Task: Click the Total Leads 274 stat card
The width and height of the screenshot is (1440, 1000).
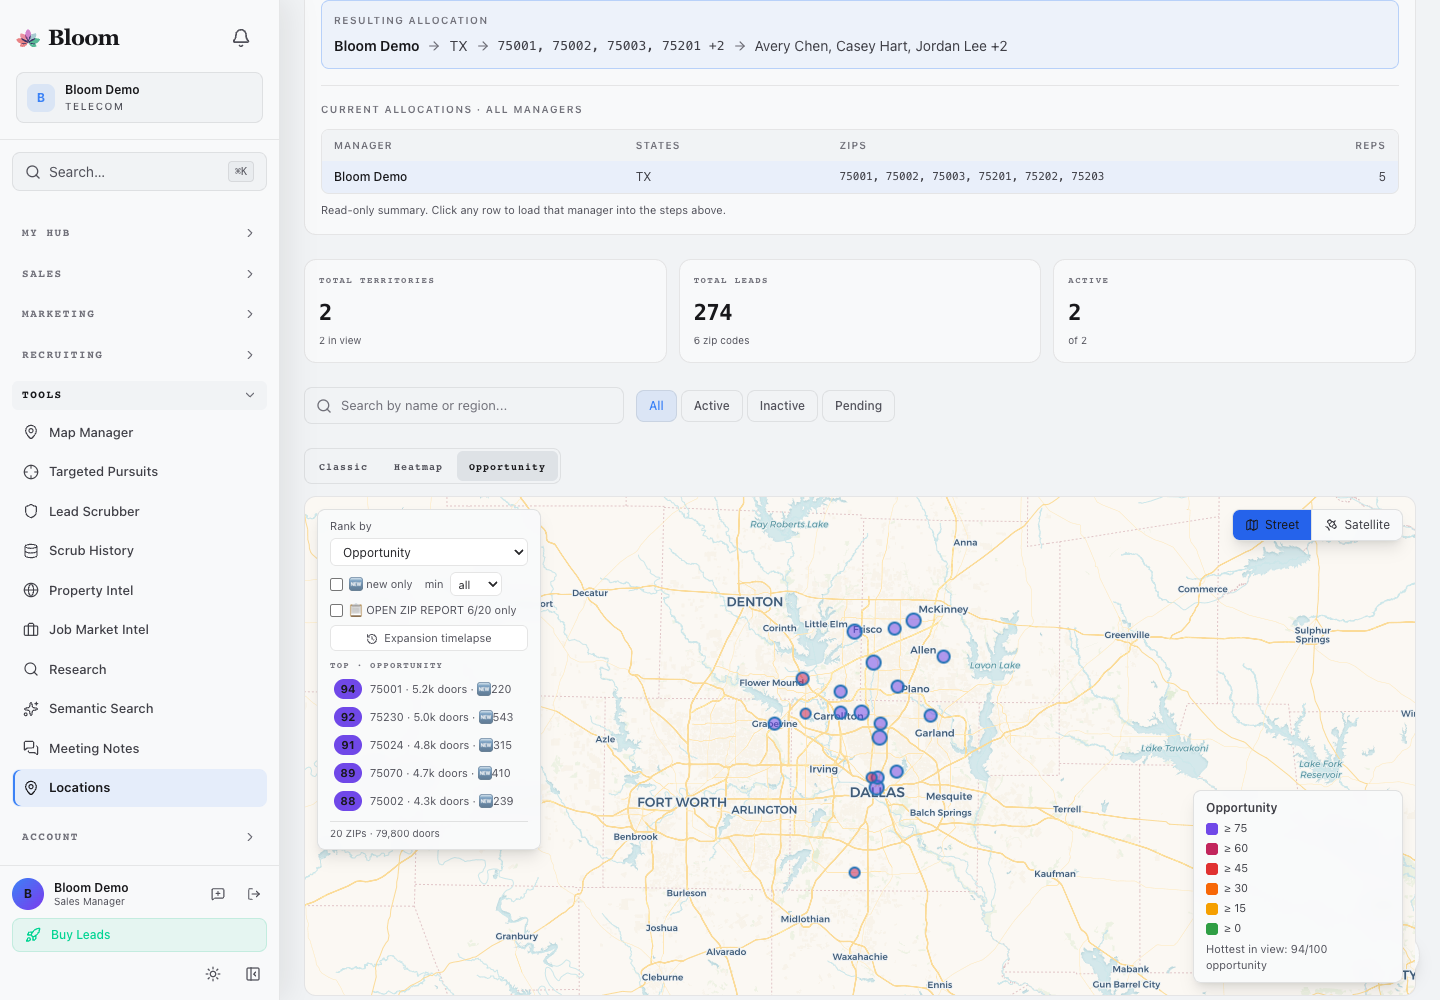Action: [x=860, y=311]
